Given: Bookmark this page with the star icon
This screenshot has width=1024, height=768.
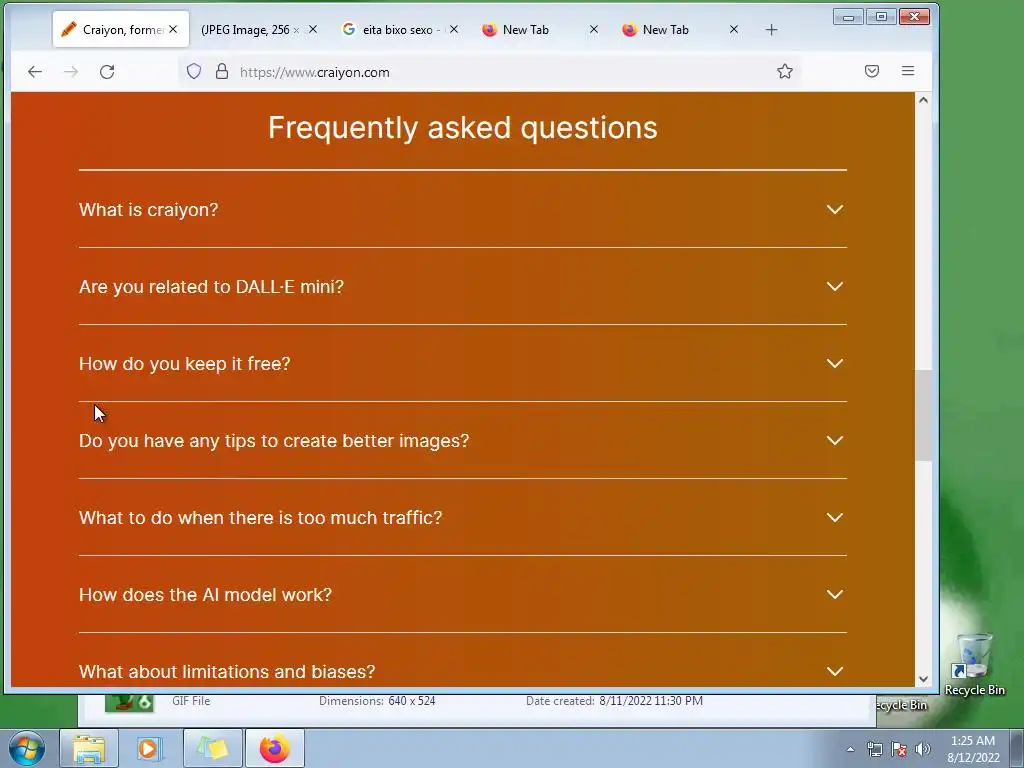Looking at the screenshot, I should point(785,71).
